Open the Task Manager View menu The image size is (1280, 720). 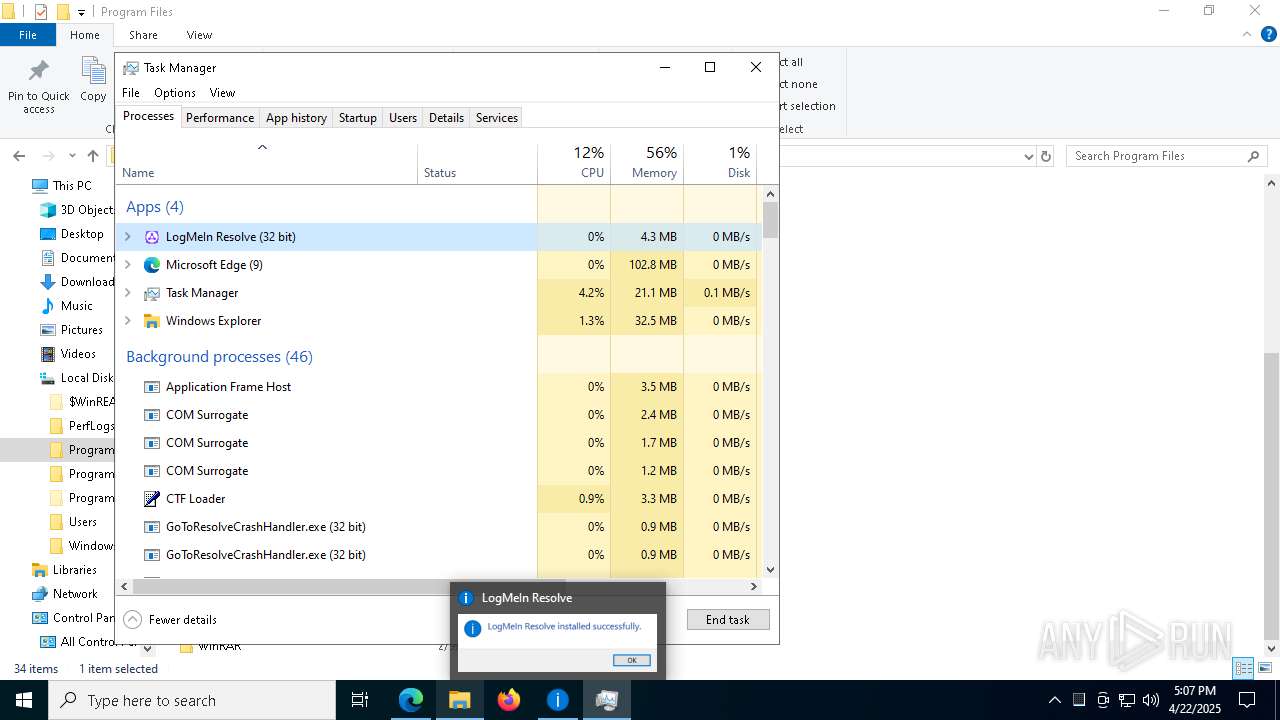222,93
